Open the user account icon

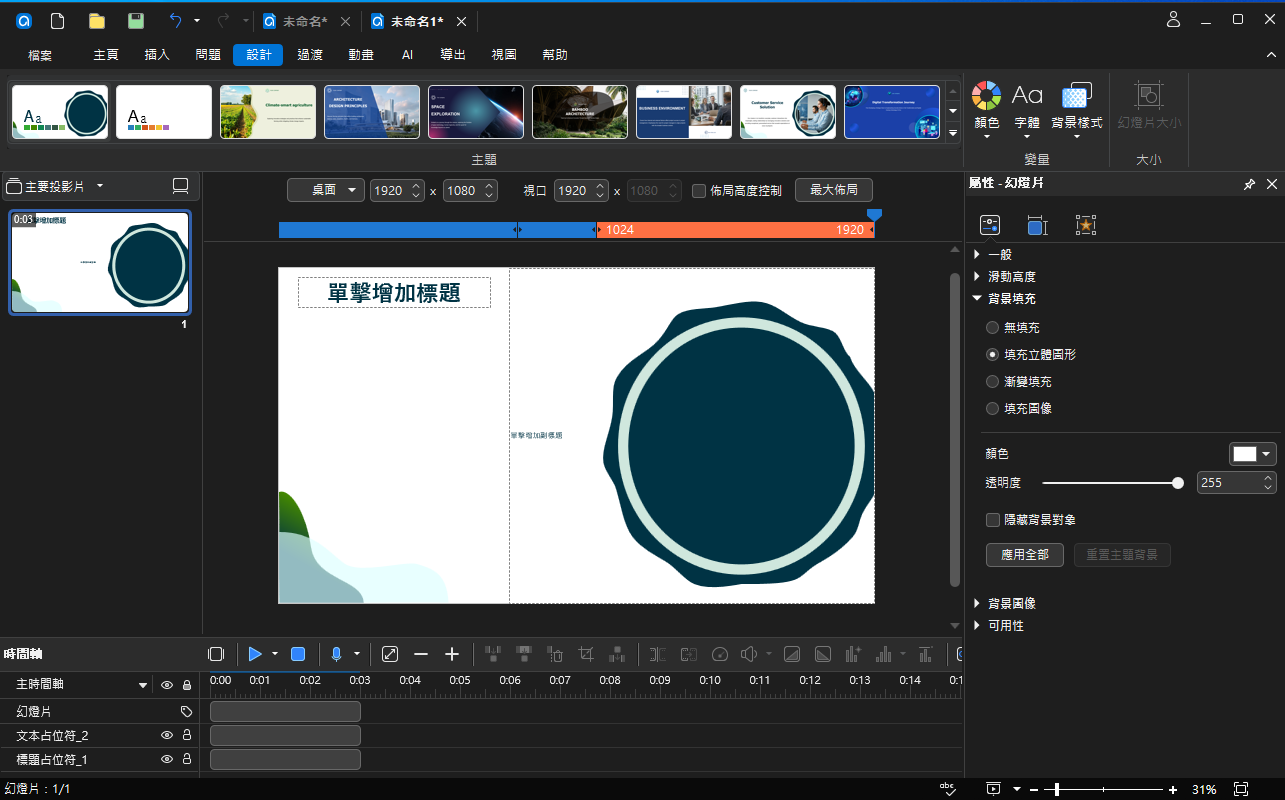pos(1174,20)
